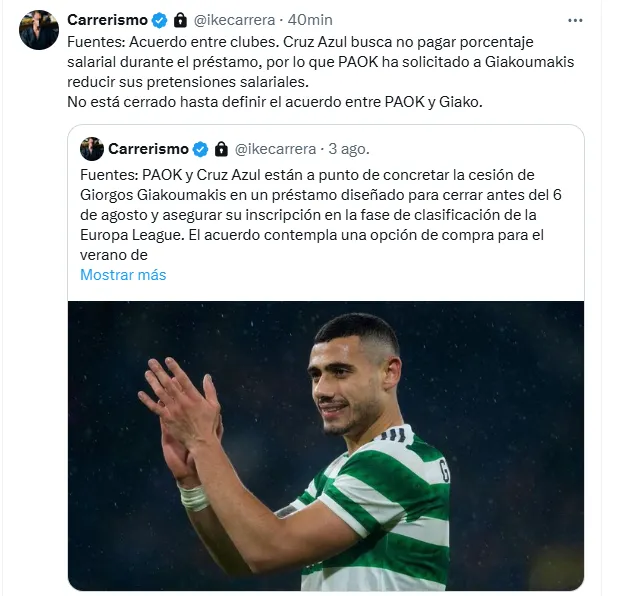Click the player's clapping hands in the photo

click(185, 420)
